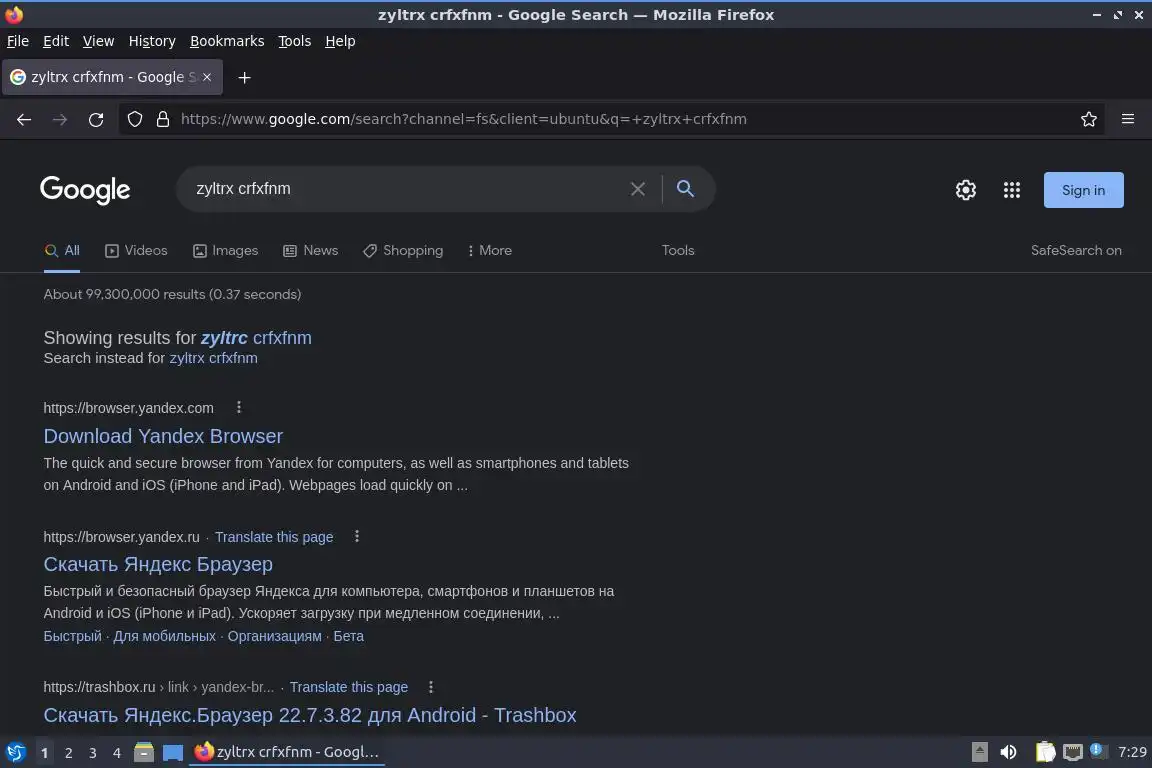Open options for trashbox.ru result
The image size is (1152, 768).
(x=431, y=686)
